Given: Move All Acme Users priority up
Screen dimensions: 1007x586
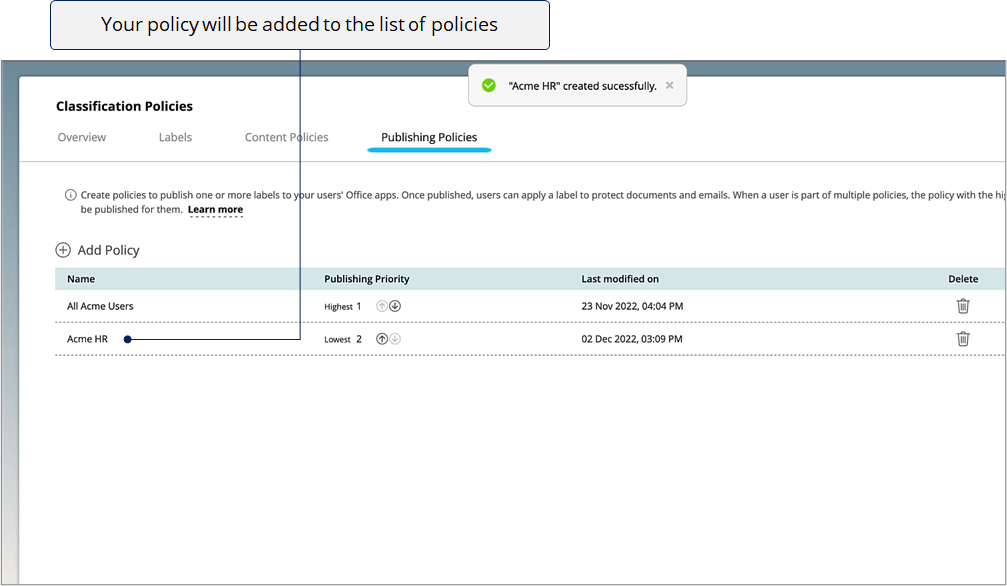Looking at the screenshot, I should [381, 306].
